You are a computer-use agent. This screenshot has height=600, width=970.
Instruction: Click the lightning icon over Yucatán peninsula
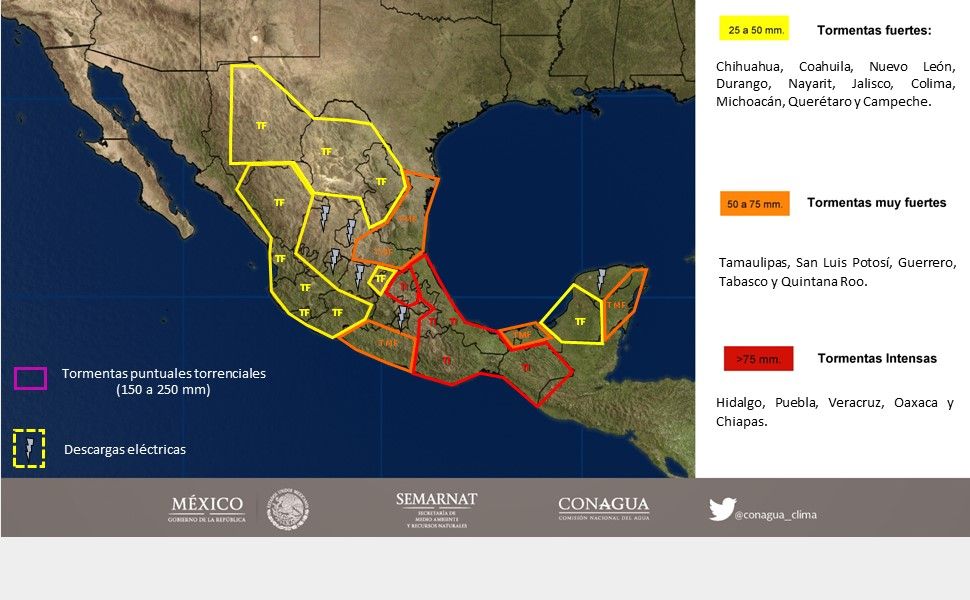(x=601, y=276)
